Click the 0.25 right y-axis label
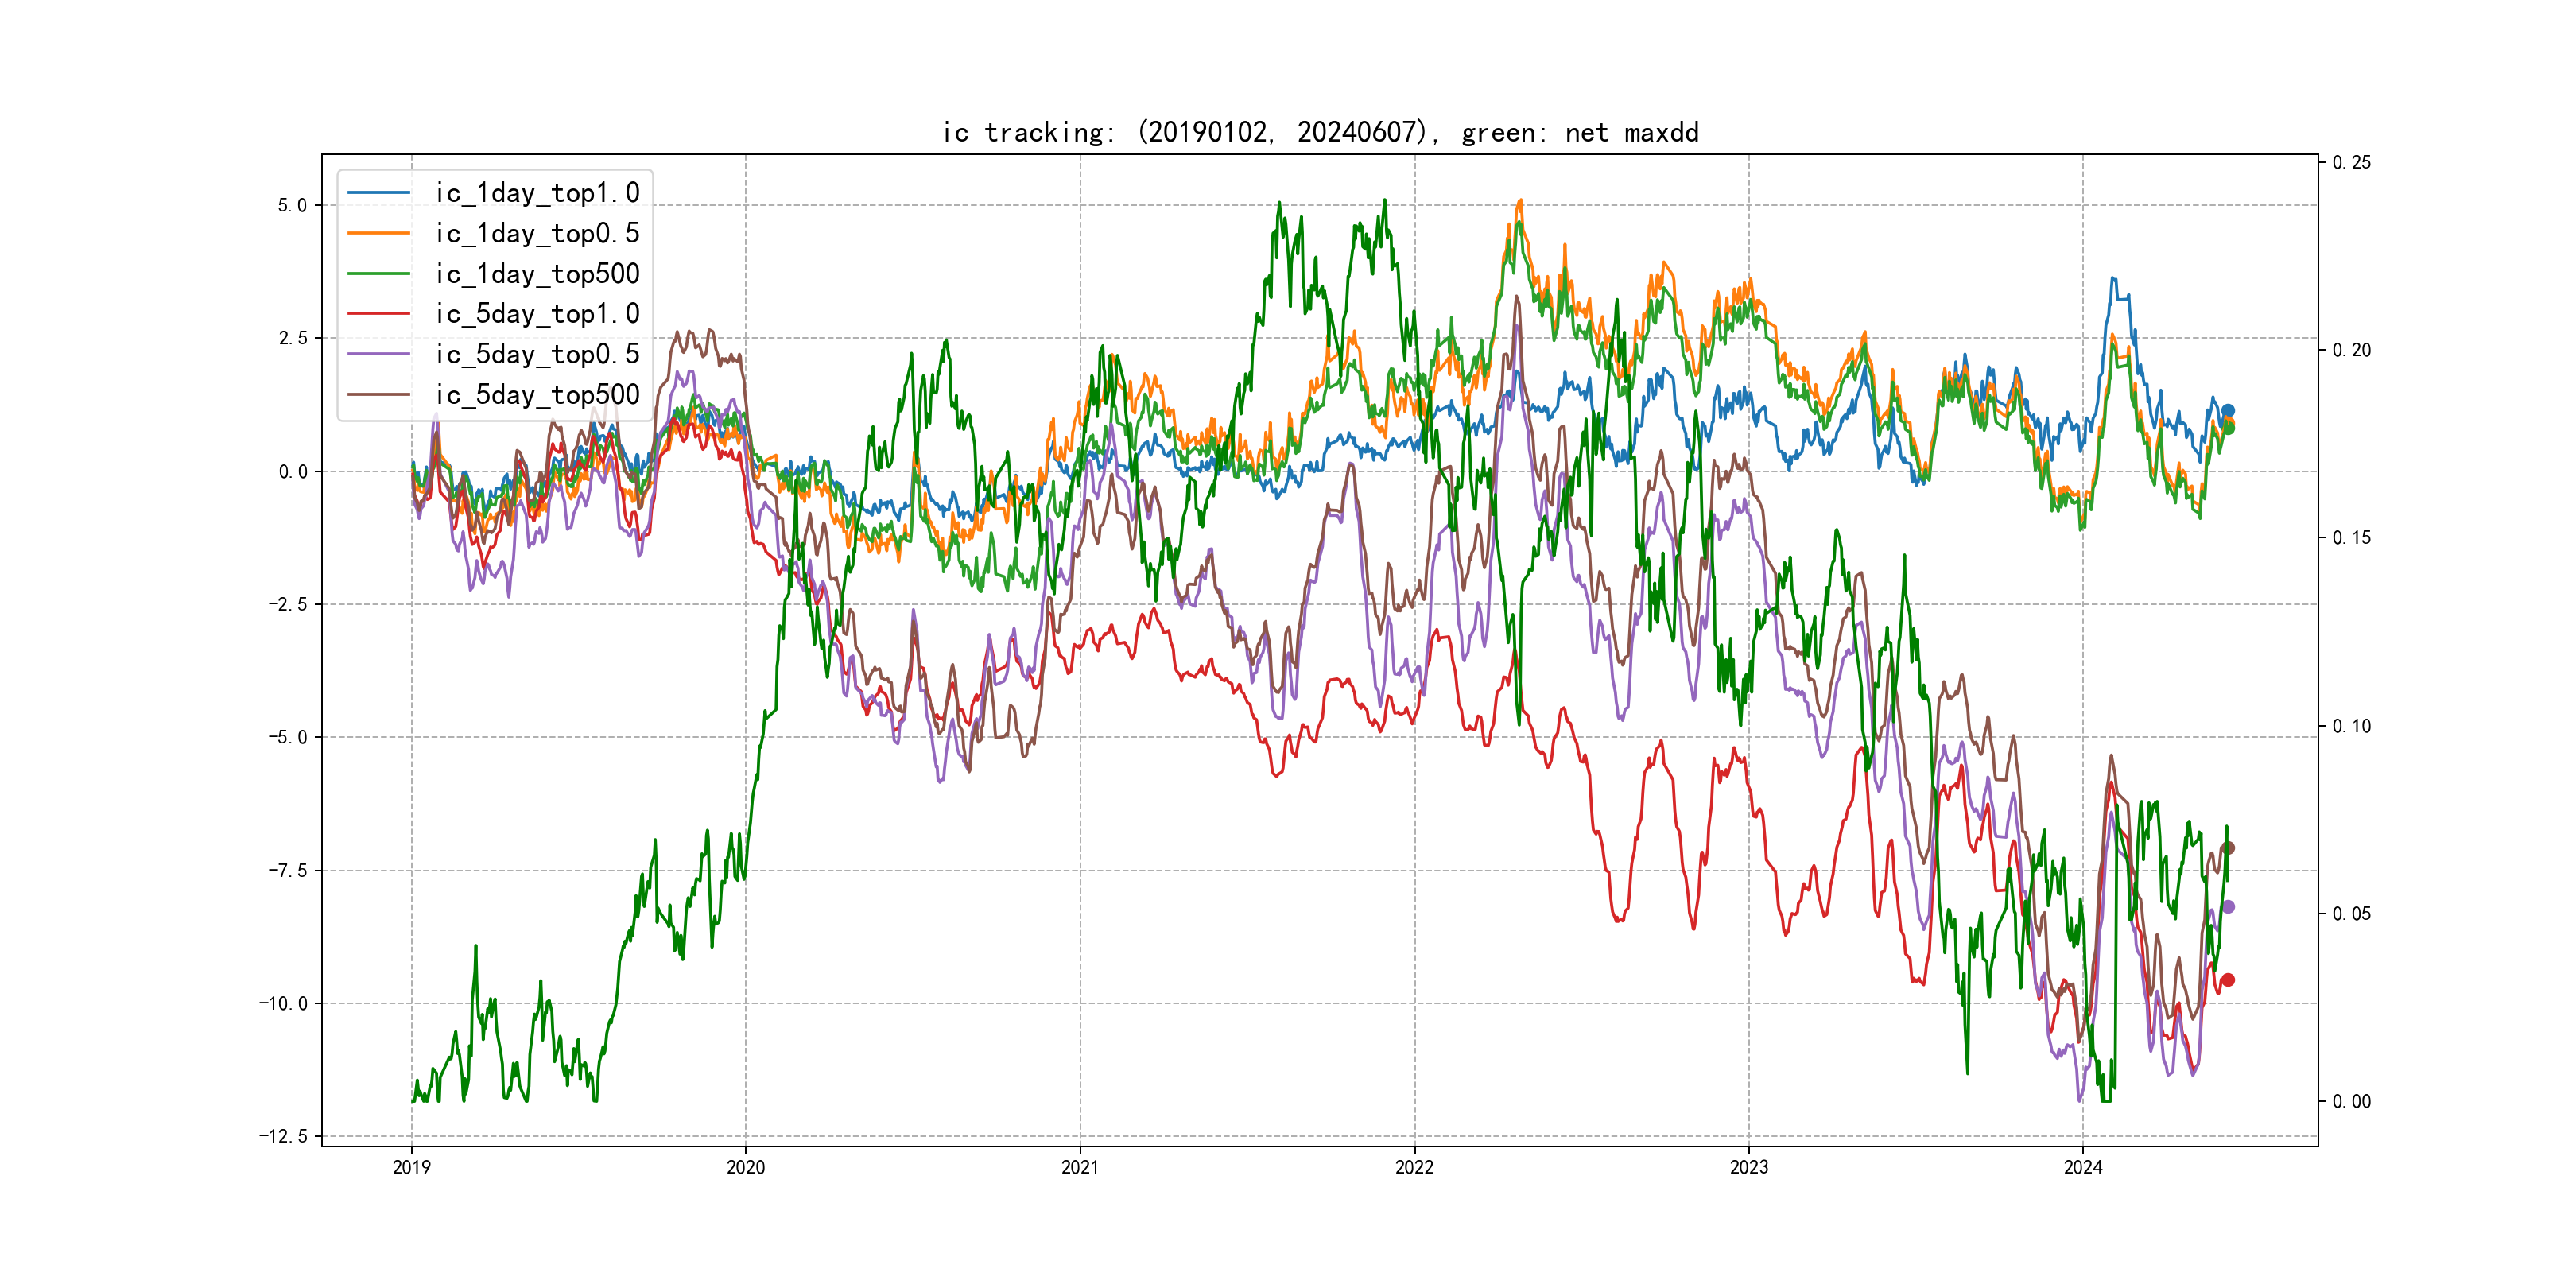 [x=2351, y=163]
